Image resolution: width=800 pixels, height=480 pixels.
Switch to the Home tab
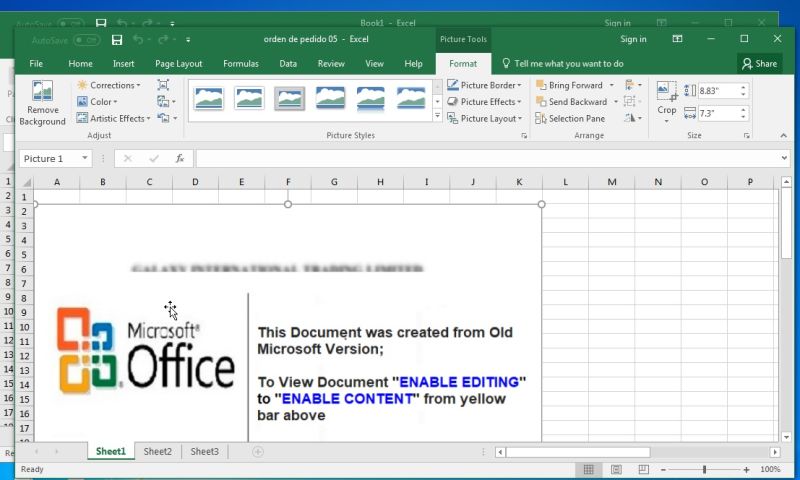tap(80, 64)
